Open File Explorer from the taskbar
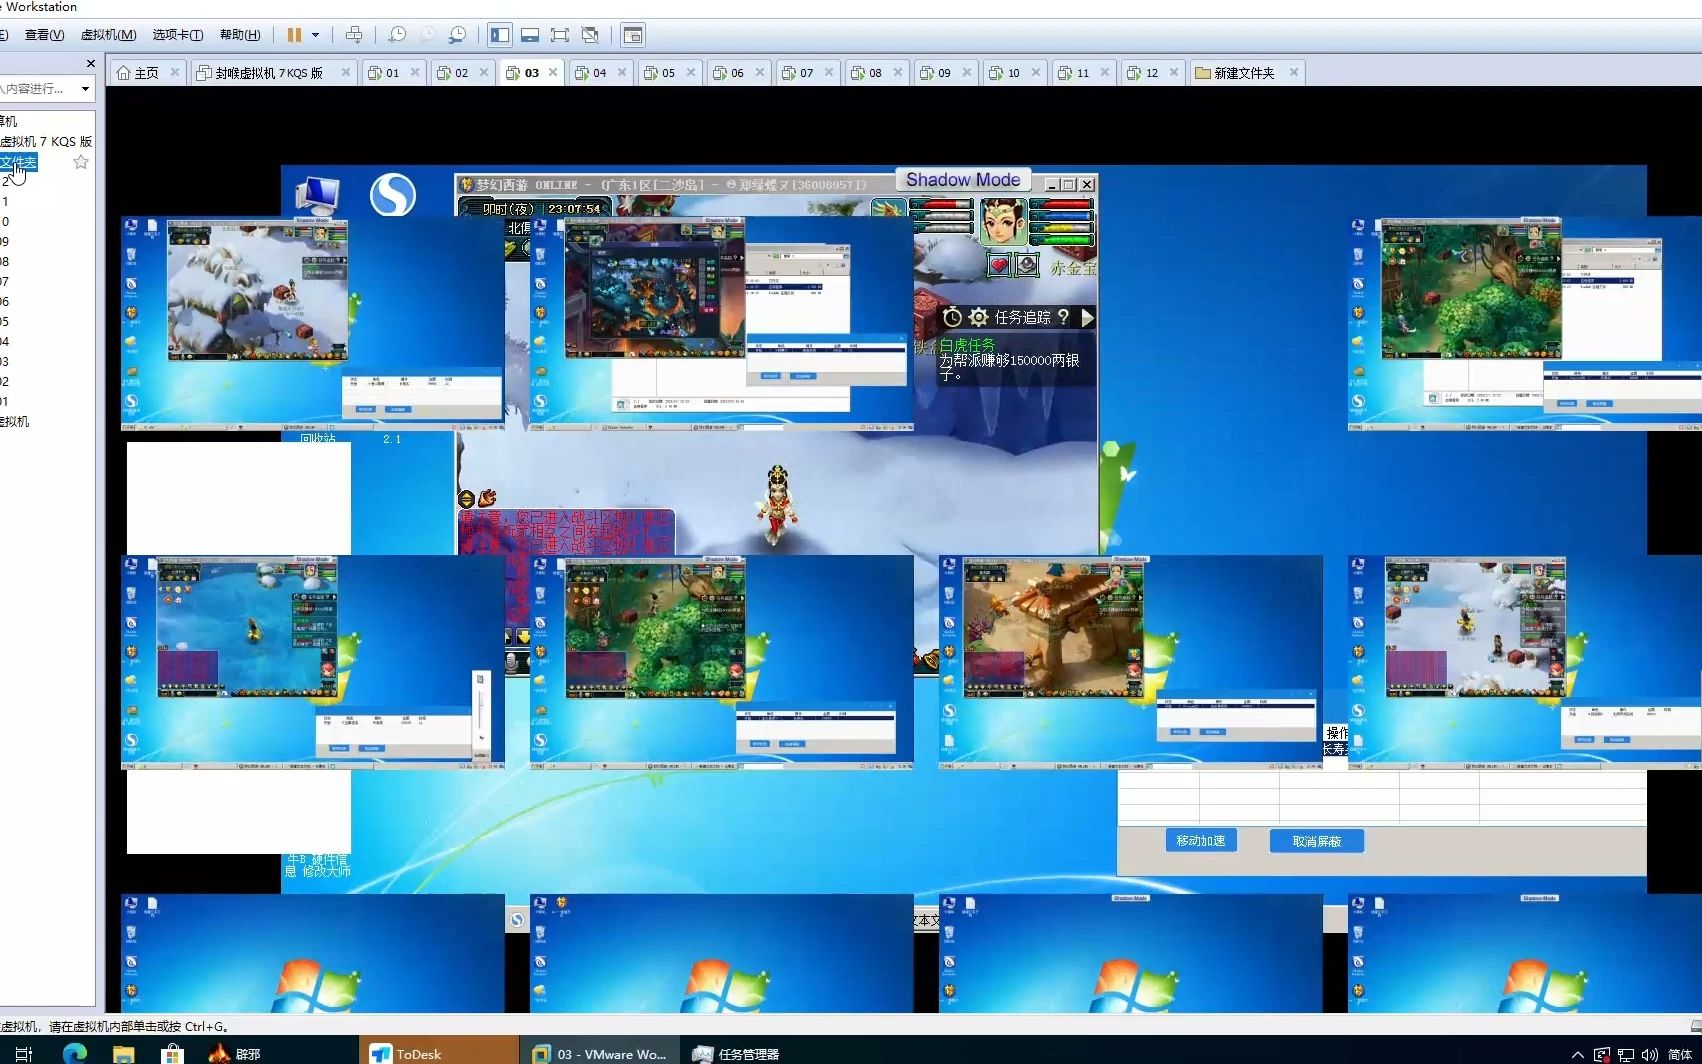This screenshot has height=1064, width=1702. pos(123,1054)
